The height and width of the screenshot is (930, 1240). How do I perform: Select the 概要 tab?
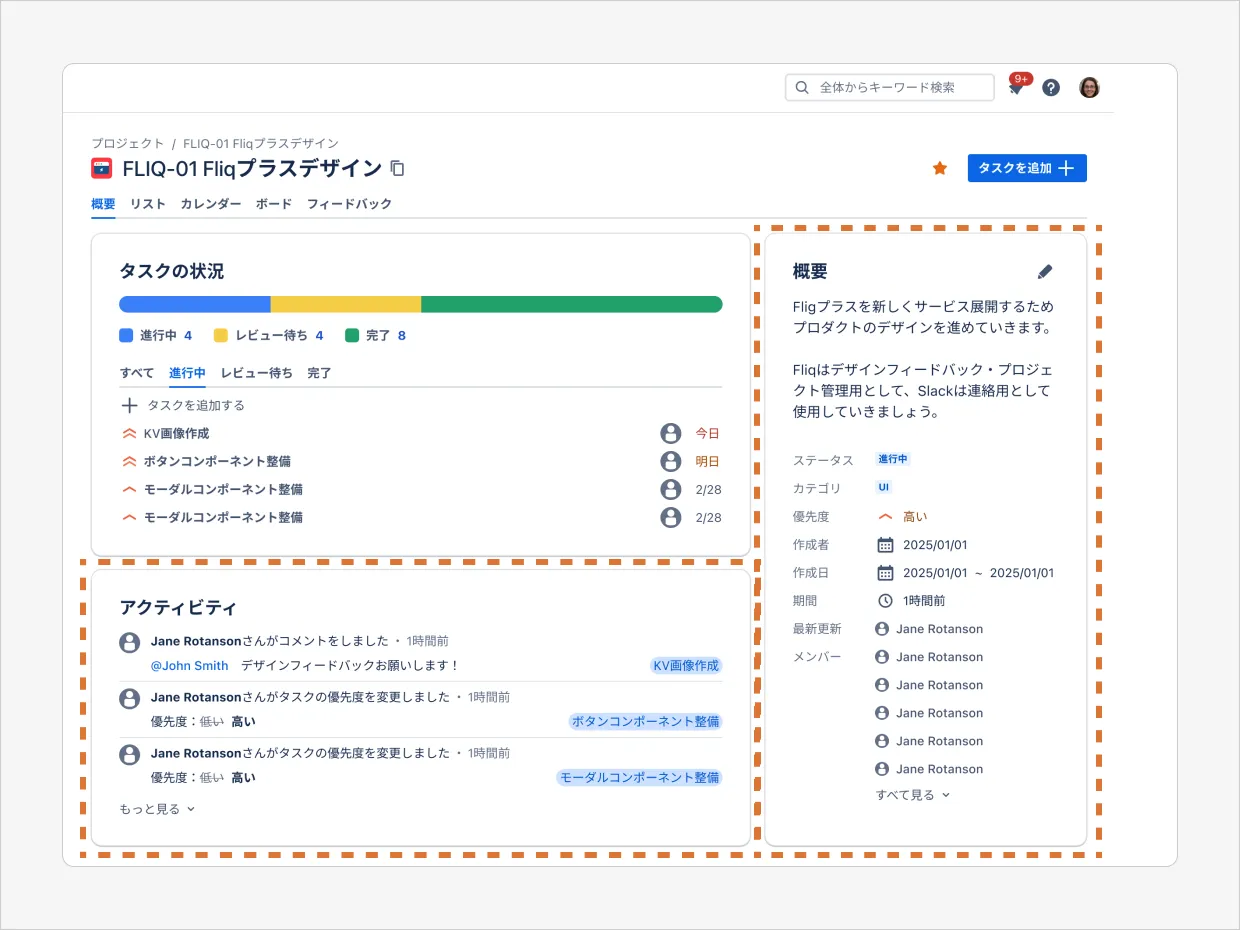click(x=103, y=203)
